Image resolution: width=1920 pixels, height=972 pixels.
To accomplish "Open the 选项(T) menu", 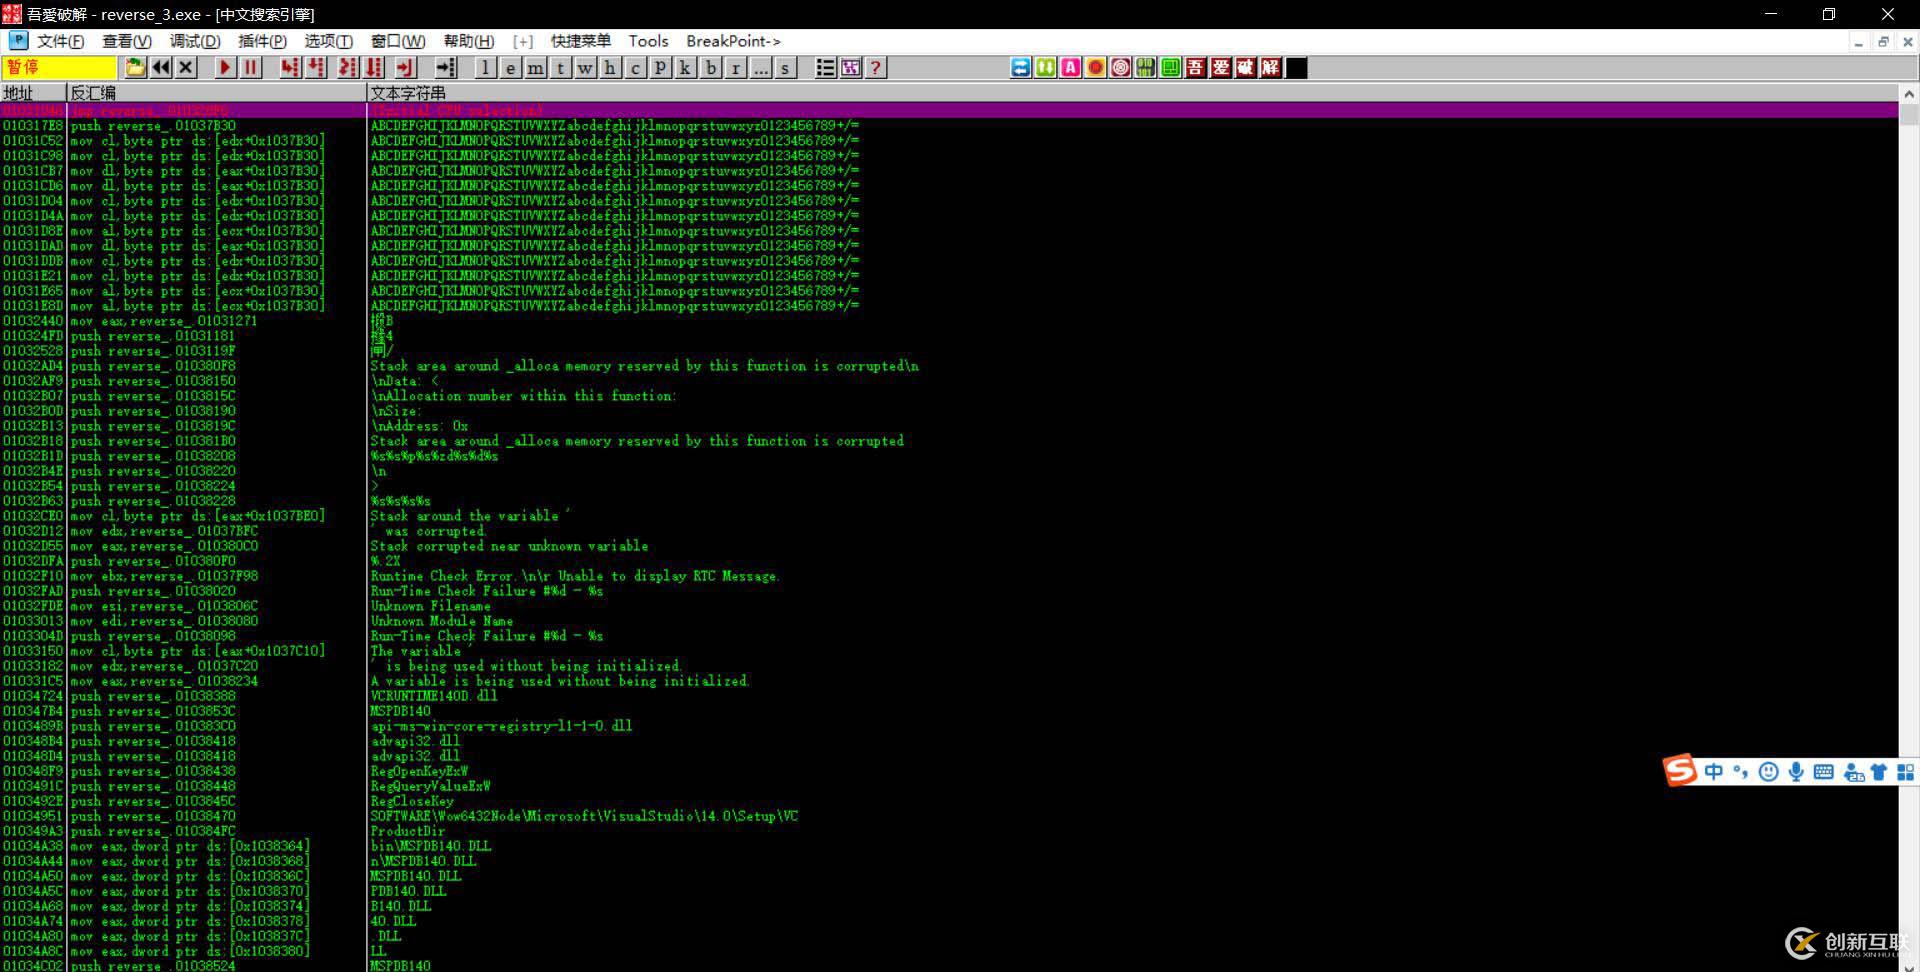I will (328, 41).
